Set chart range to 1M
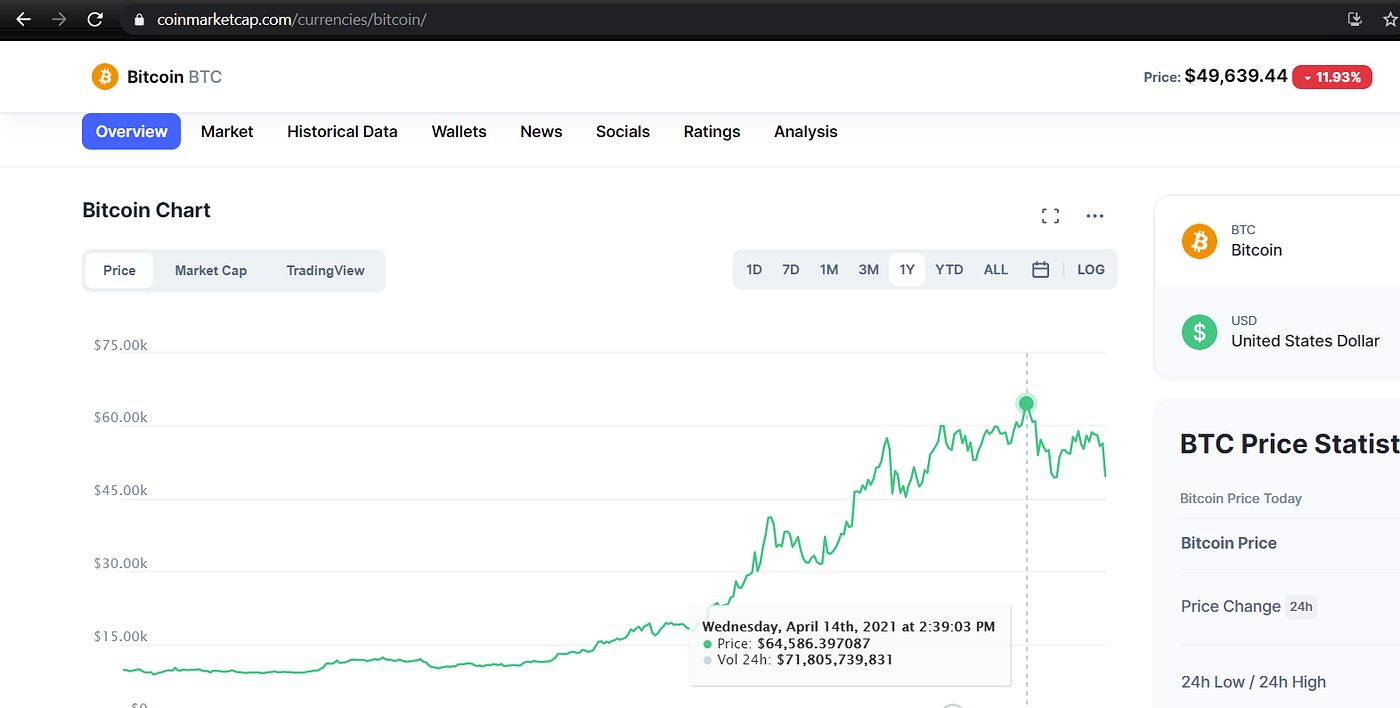This screenshot has width=1400, height=708. [829, 269]
